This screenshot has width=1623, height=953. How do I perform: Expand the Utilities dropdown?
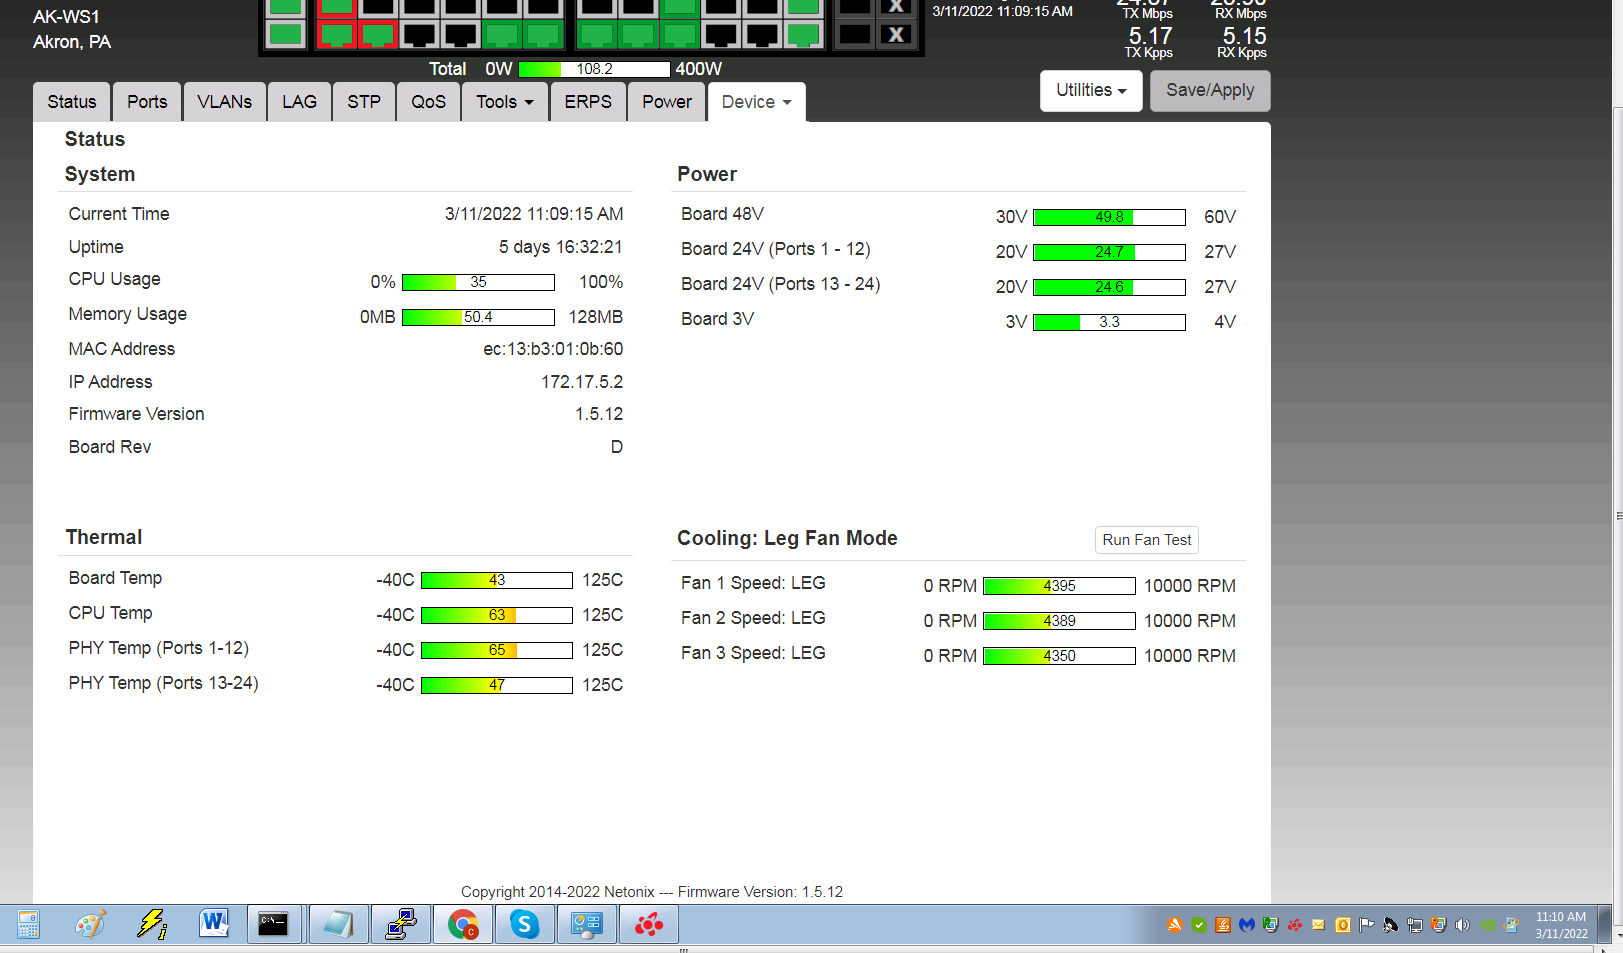pos(1090,90)
